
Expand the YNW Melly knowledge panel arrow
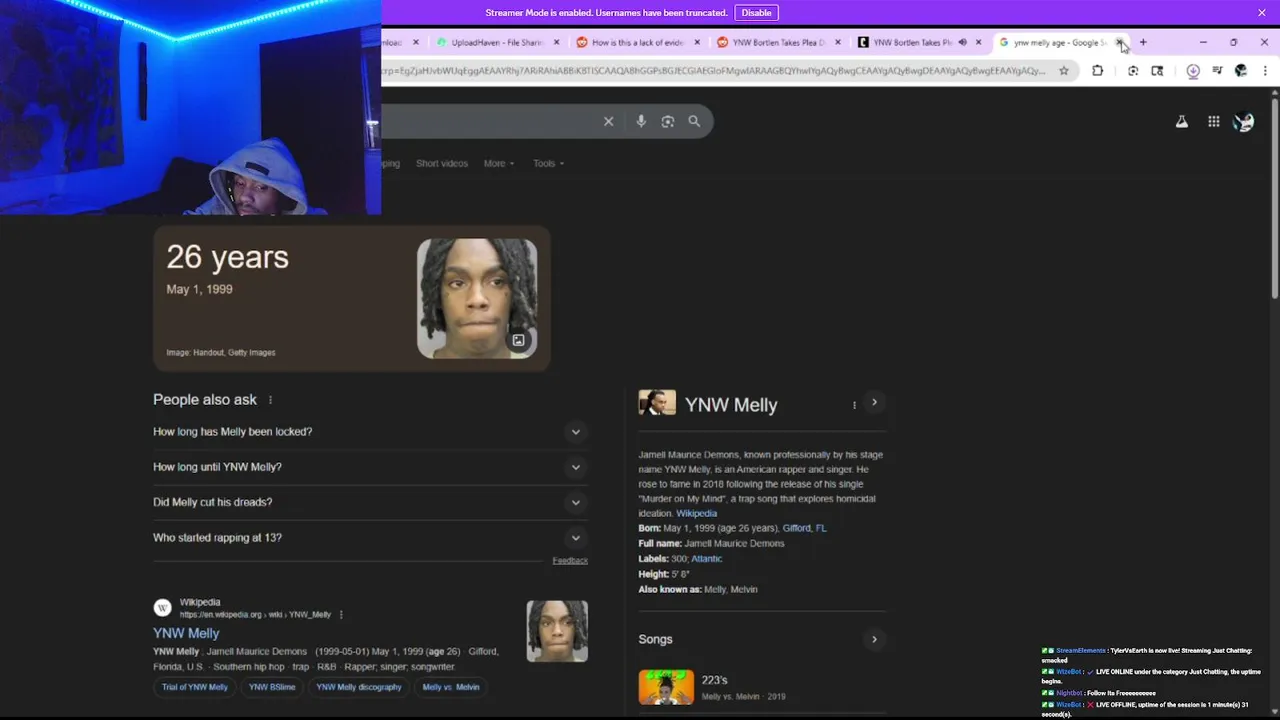874,403
